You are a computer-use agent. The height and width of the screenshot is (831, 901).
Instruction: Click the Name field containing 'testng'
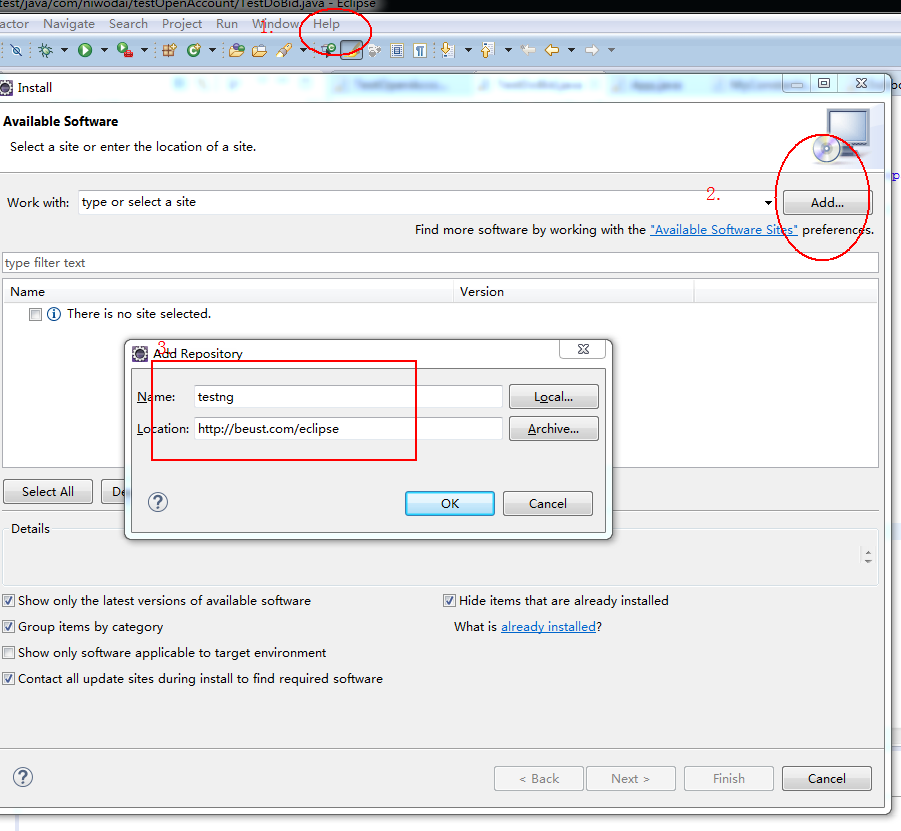pyautogui.click(x=348, y=397)
